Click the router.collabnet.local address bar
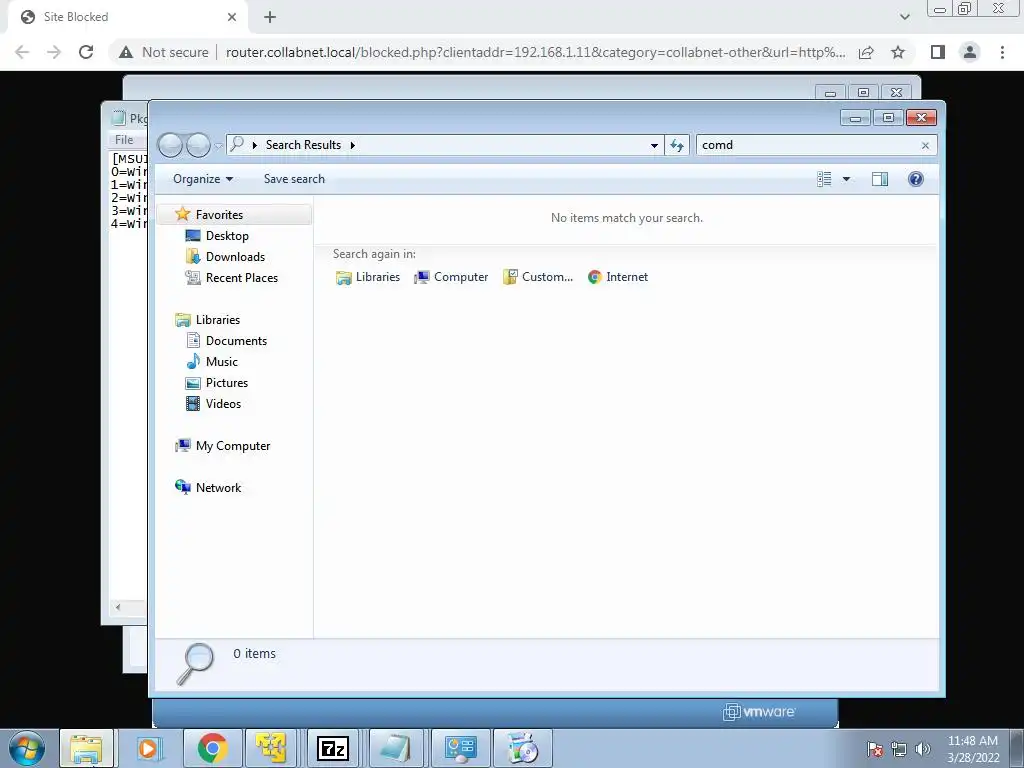 [535, 52]
